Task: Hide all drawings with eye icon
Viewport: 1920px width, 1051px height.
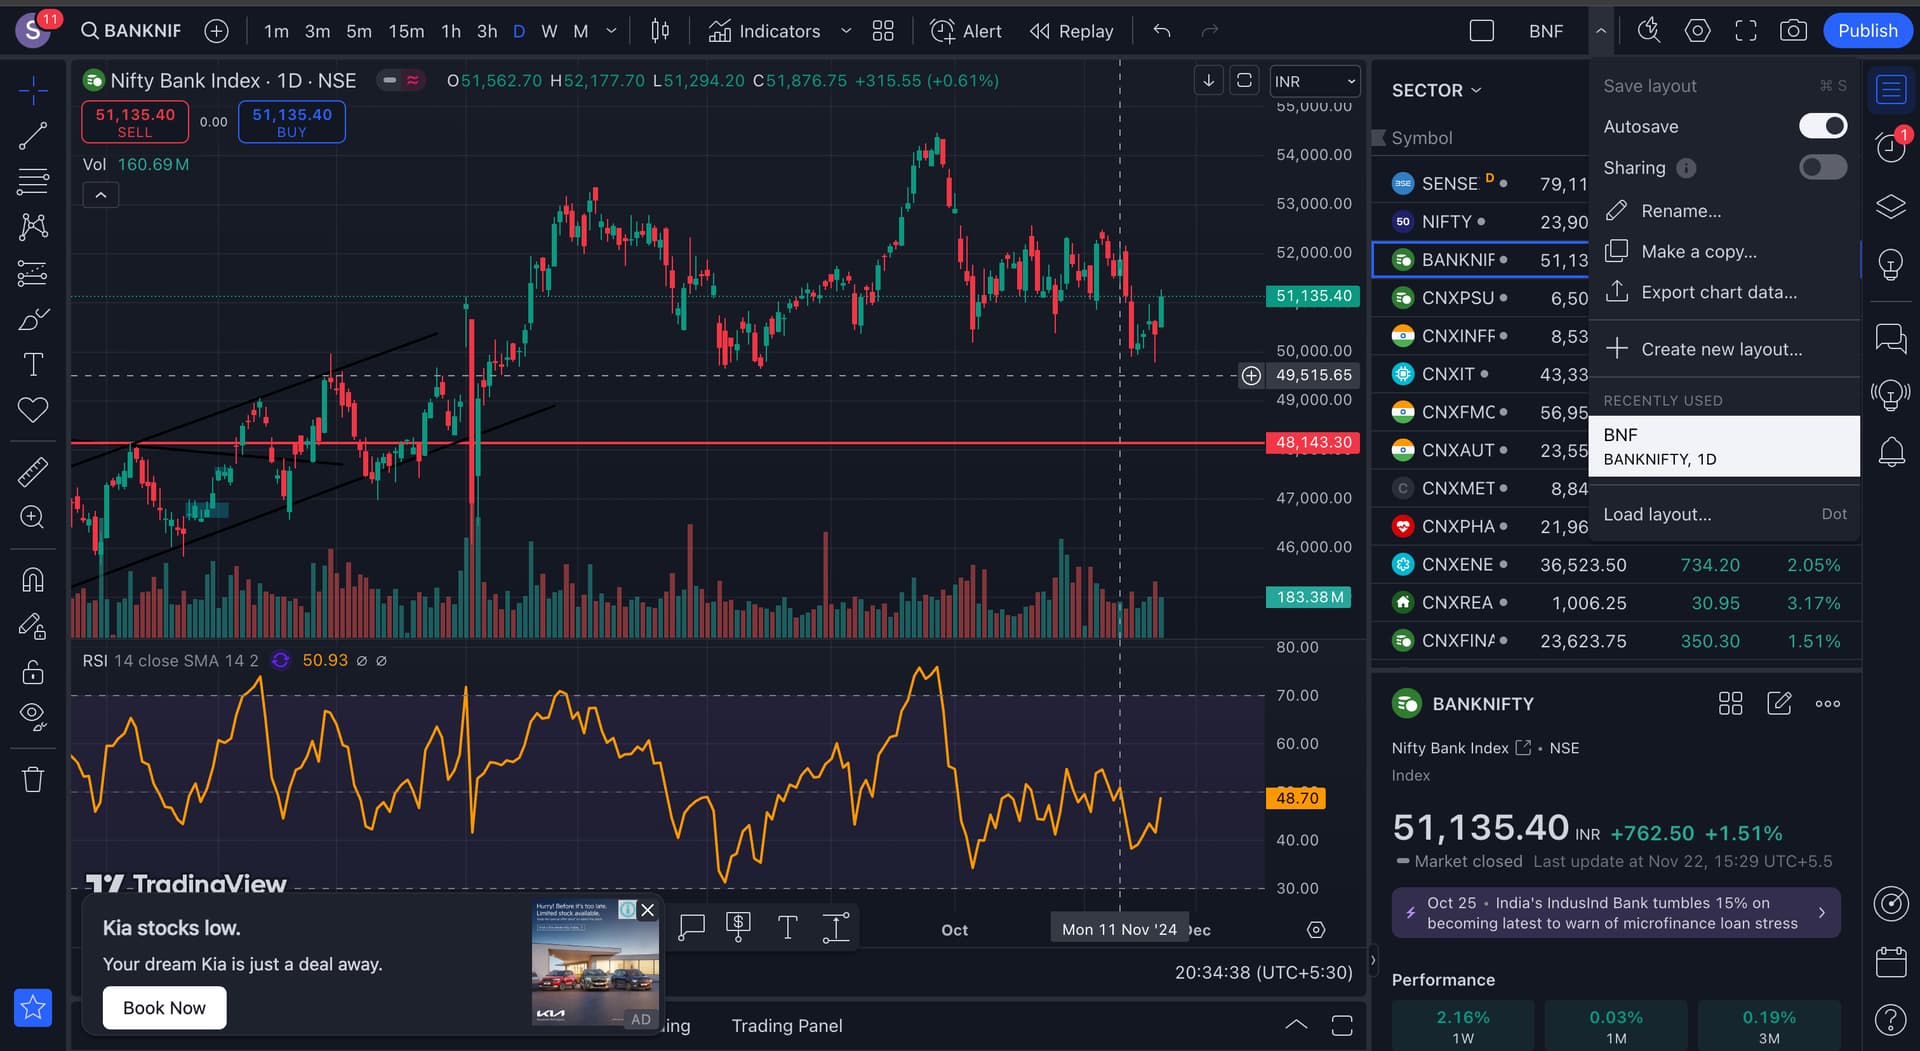Action: click(x=33, y=716)
